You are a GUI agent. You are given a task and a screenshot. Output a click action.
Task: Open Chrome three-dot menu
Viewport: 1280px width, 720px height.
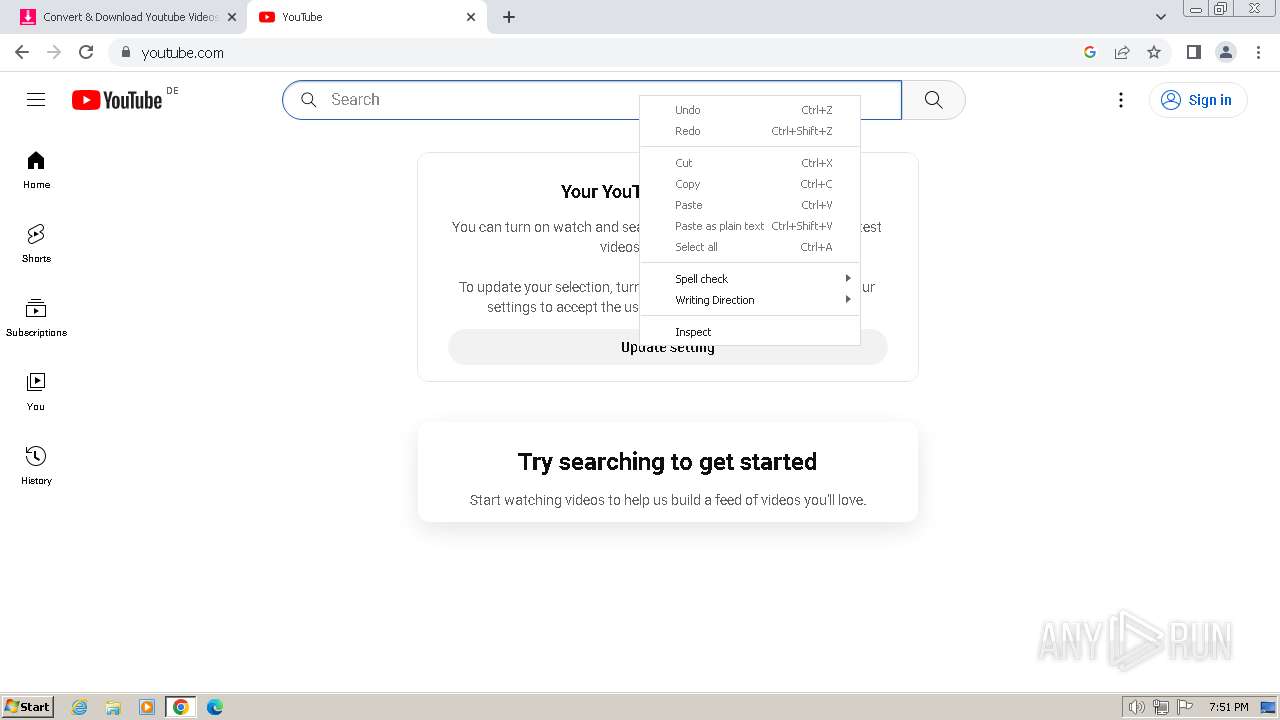(1258, 52)
